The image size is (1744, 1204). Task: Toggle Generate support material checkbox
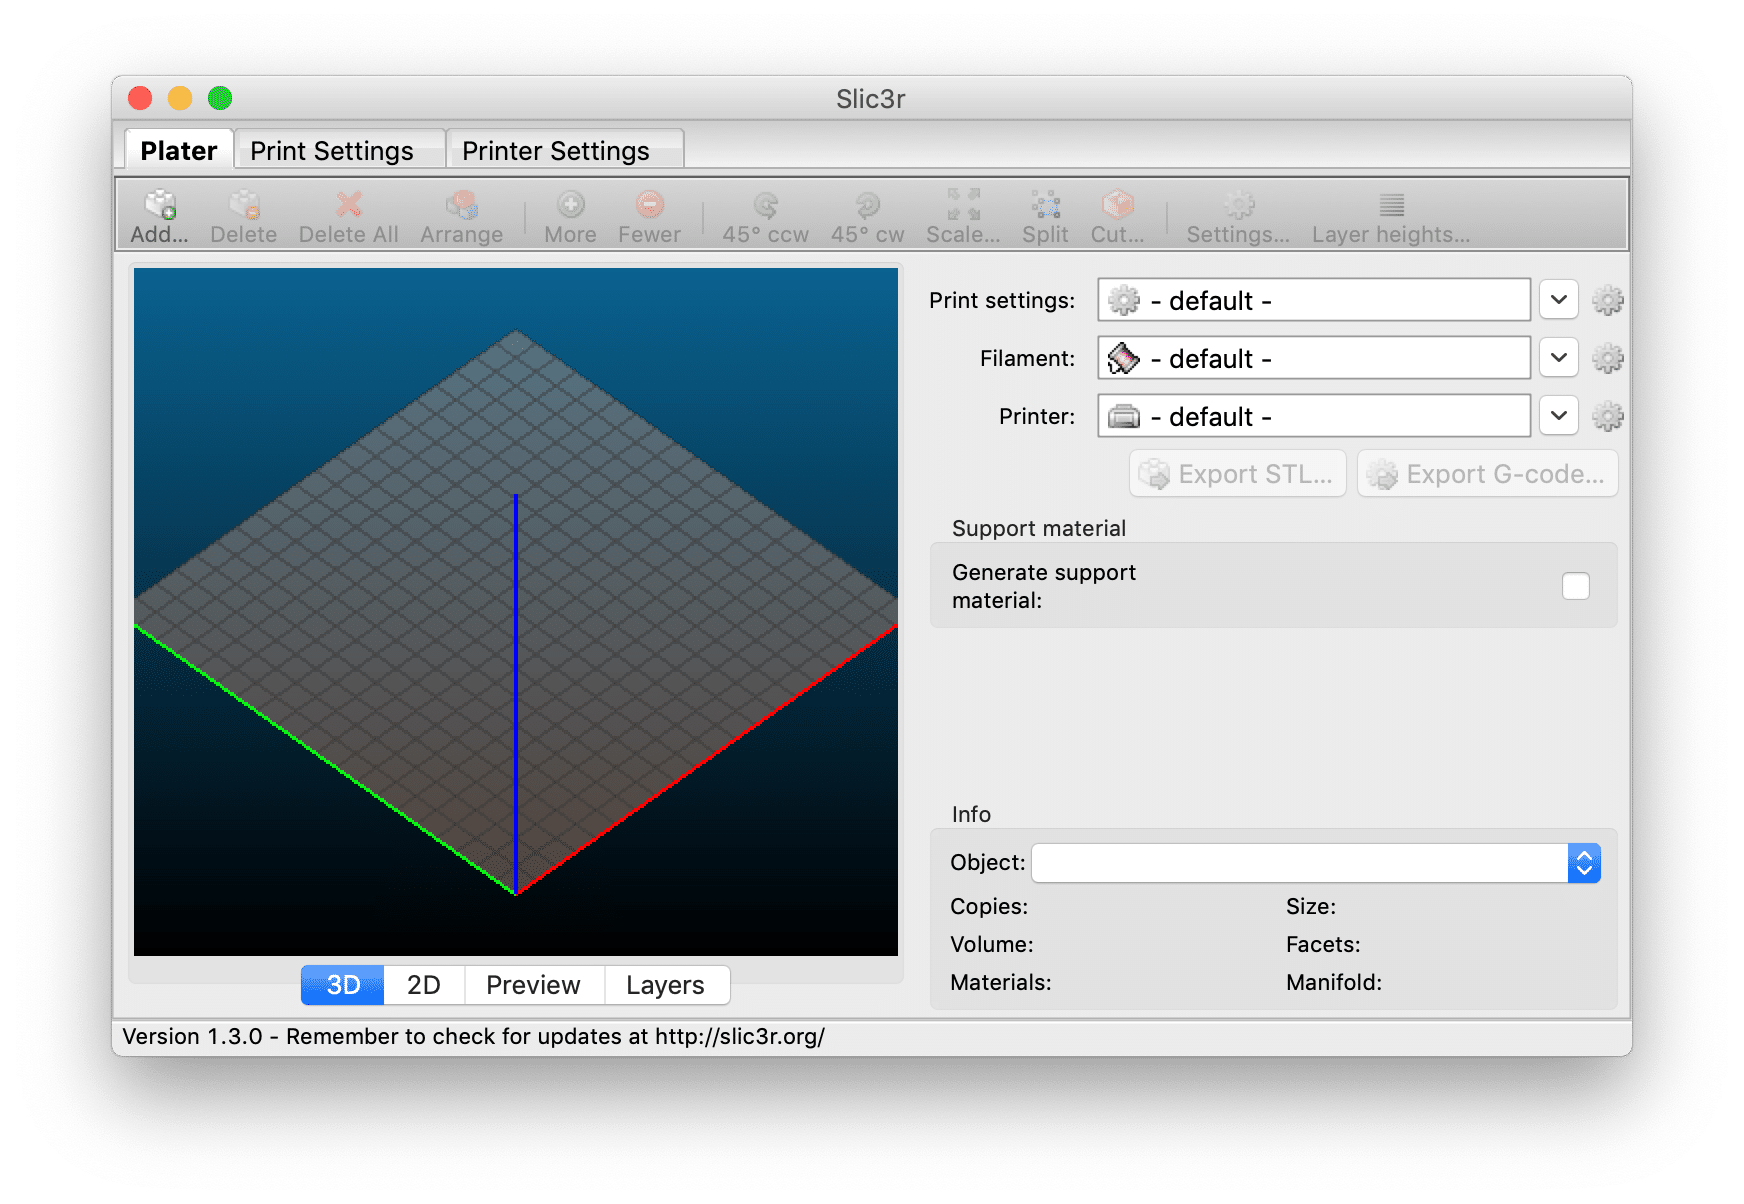click(x=1576, y=586)
